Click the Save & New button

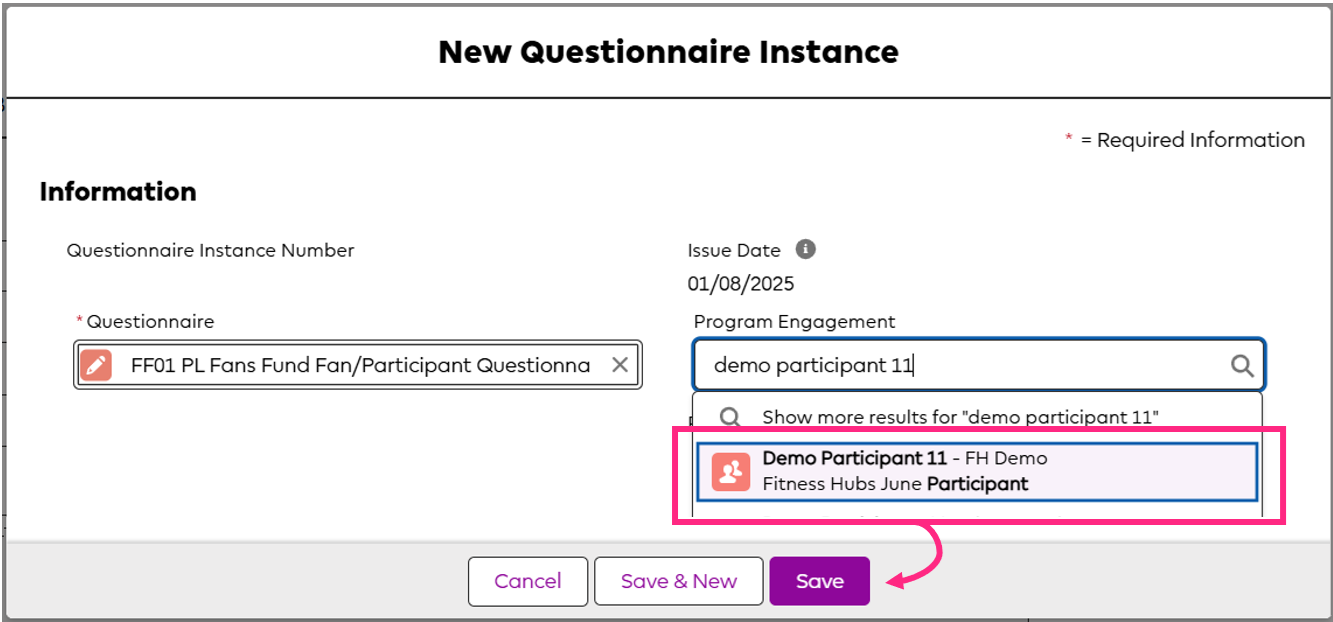pos(679,581)
